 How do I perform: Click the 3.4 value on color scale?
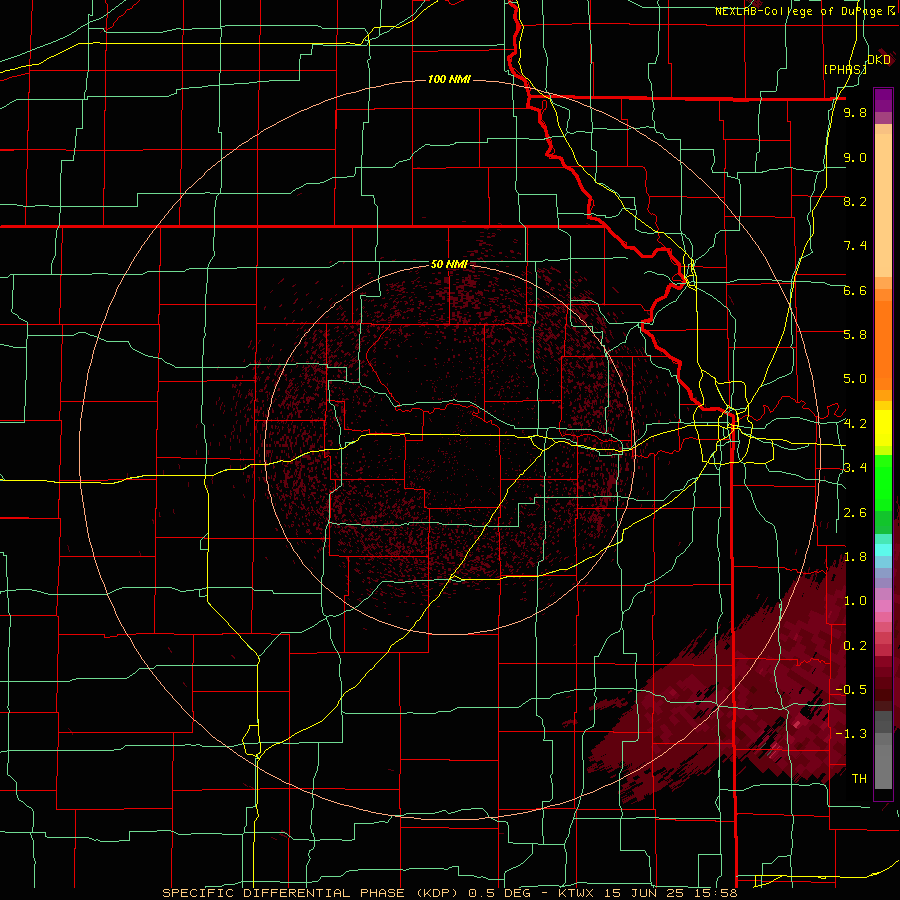point(855,468)
